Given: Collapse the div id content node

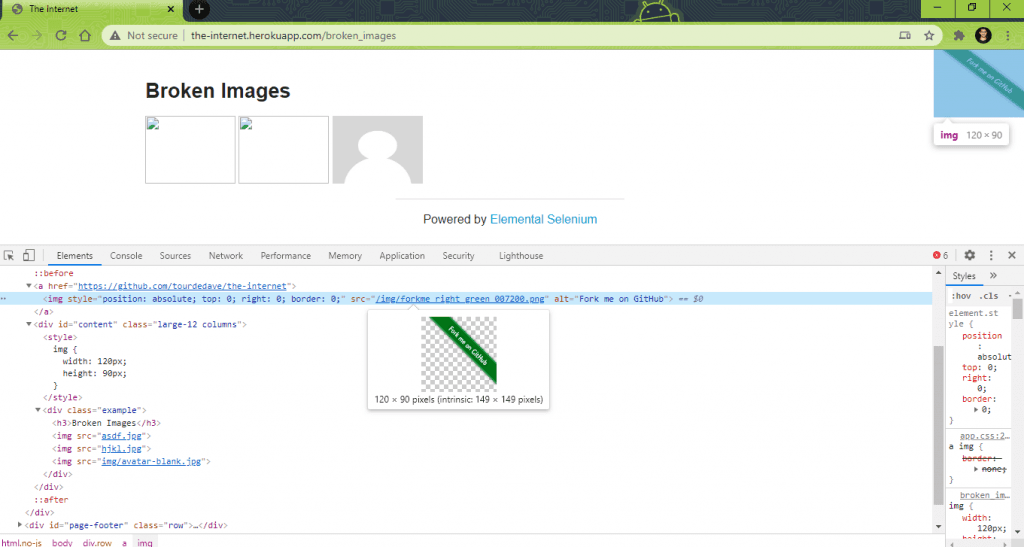Looking at the screenshot, I should click(29, 324).
